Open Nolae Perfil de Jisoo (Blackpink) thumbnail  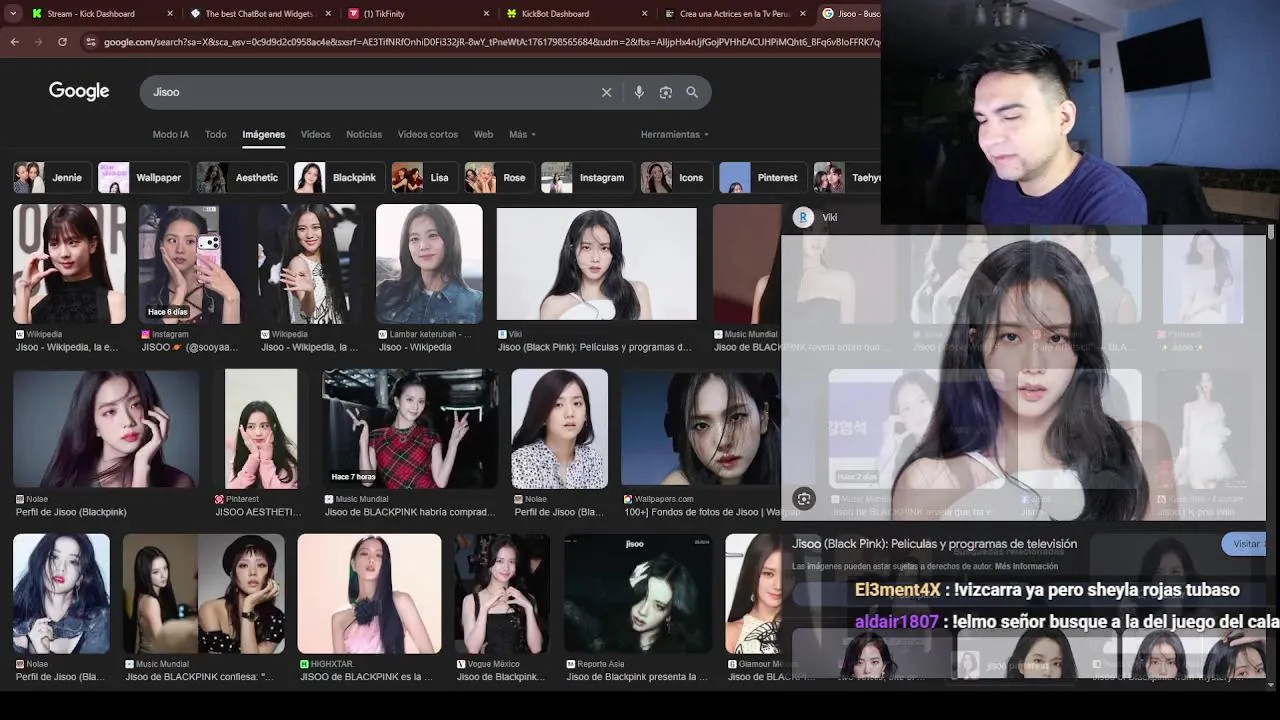(x=106, y=428)
